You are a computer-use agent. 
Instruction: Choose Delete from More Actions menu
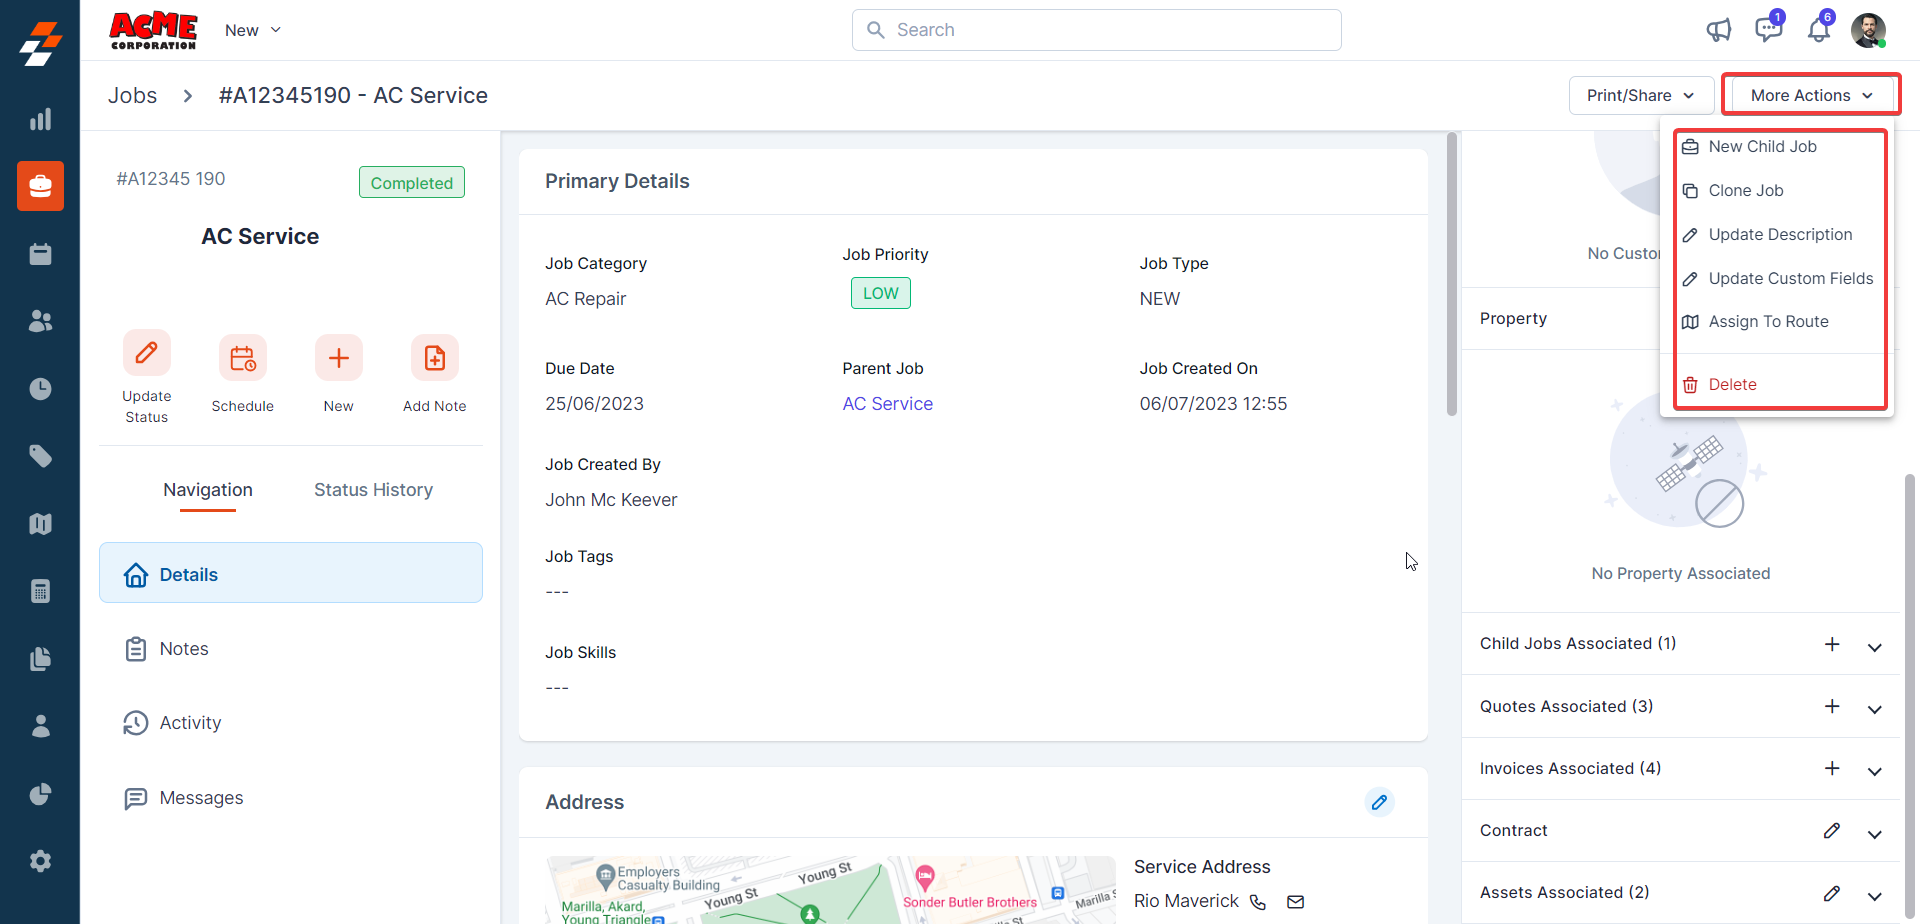coord(1732,384)
